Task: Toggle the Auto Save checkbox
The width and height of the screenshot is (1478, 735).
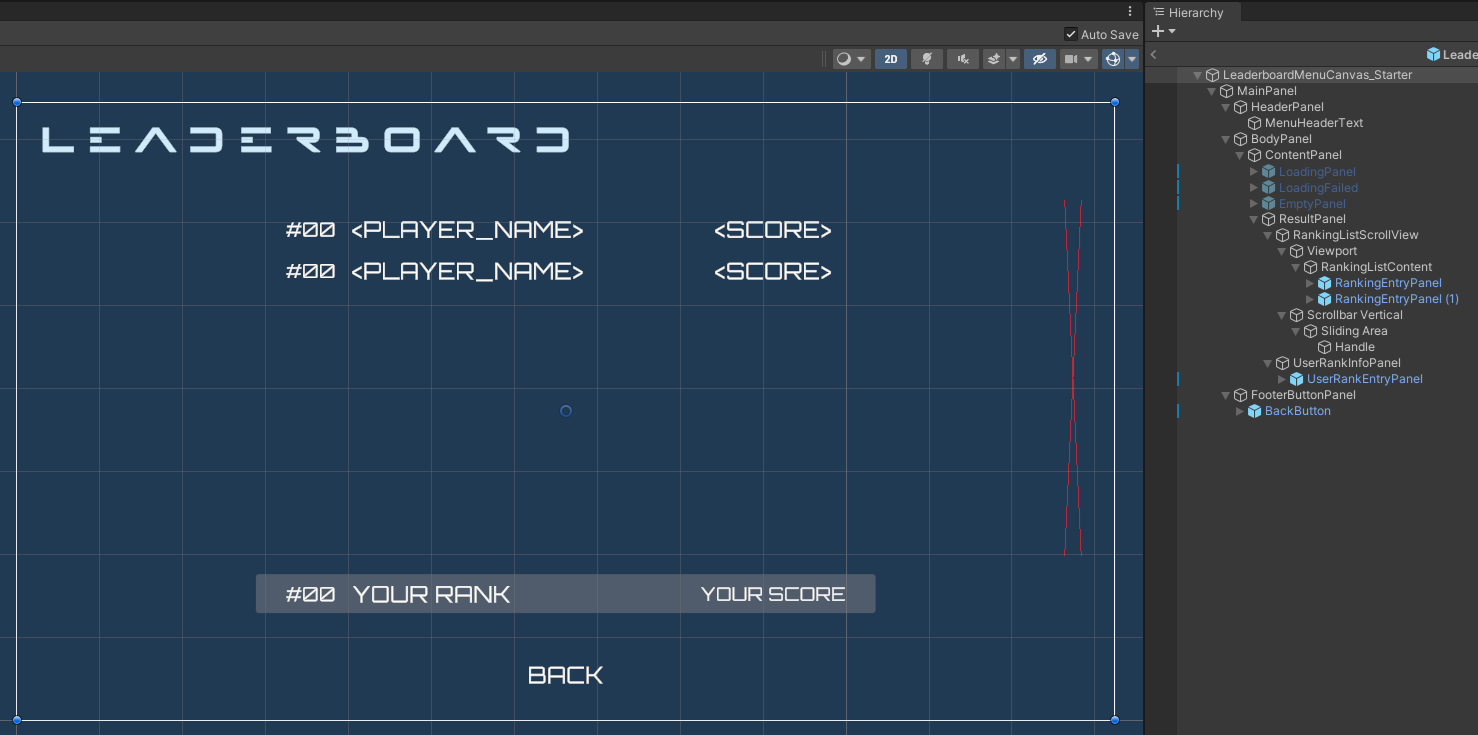Action: 1071,34
